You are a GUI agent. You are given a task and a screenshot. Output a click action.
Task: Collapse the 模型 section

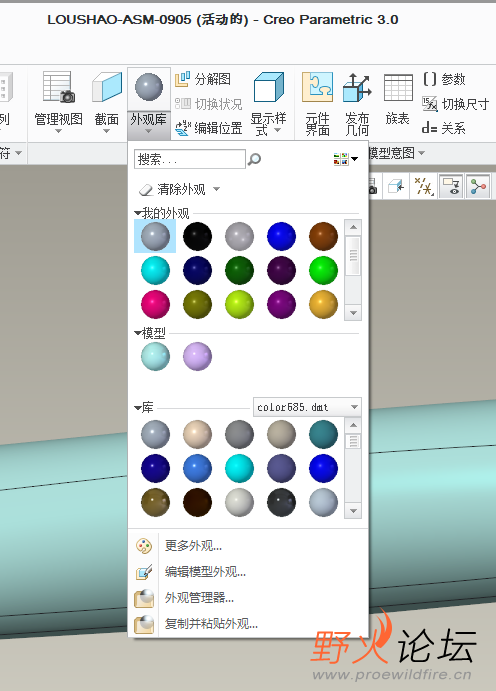tap(138, 333)
